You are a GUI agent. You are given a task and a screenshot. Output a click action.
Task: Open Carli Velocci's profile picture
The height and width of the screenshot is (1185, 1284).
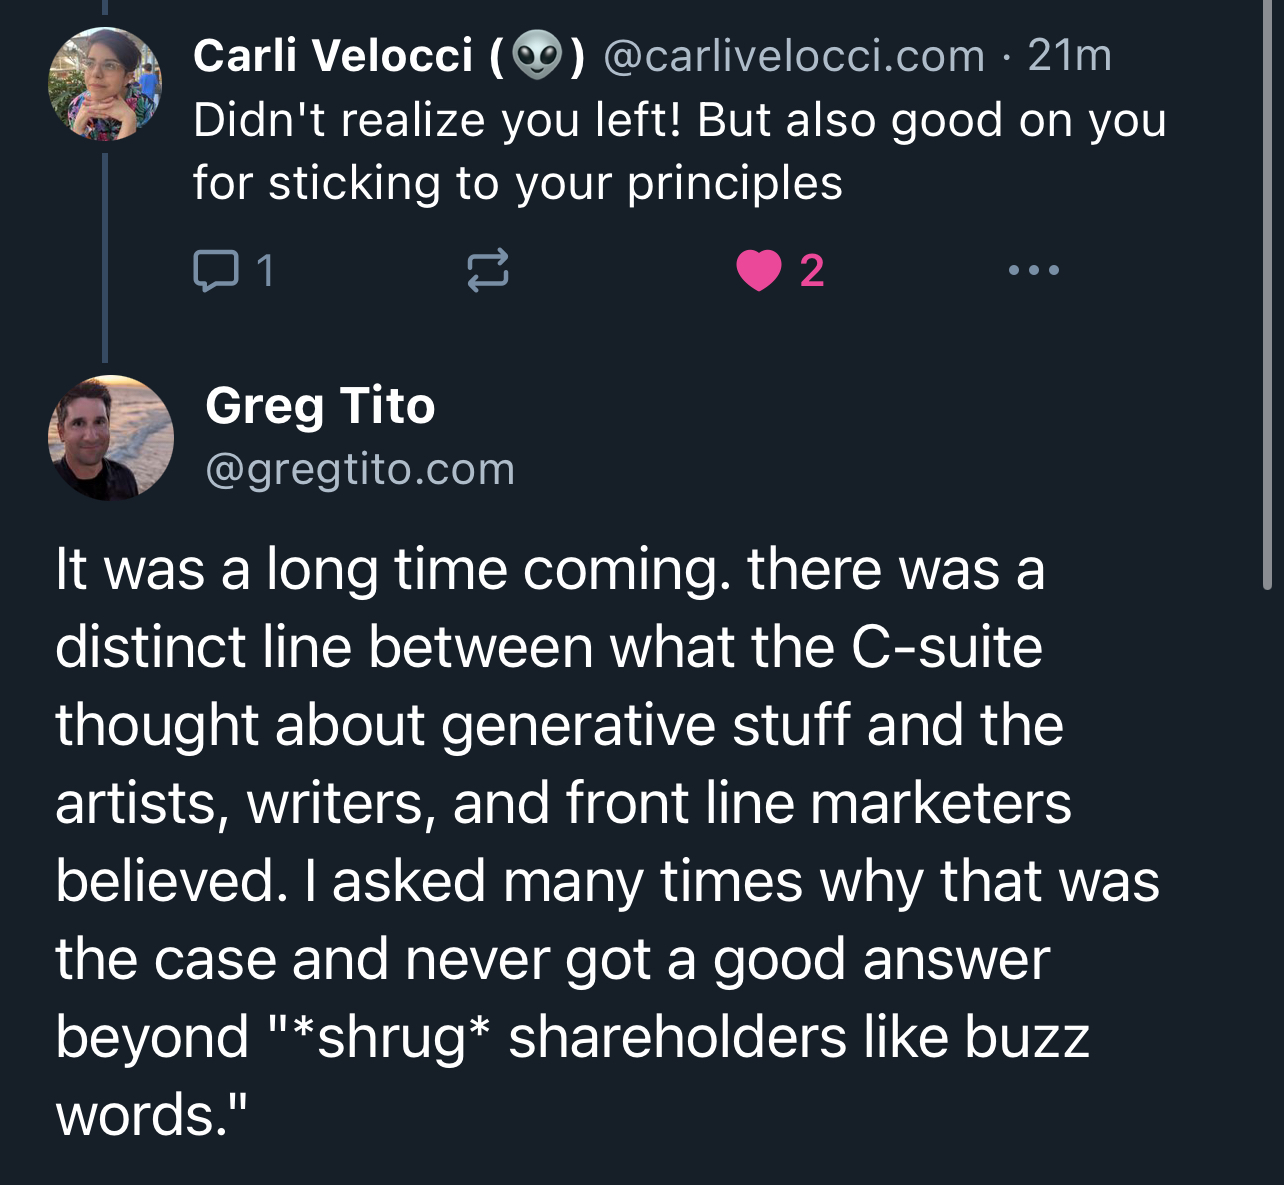pyautogui.click(x=105, y=84)
